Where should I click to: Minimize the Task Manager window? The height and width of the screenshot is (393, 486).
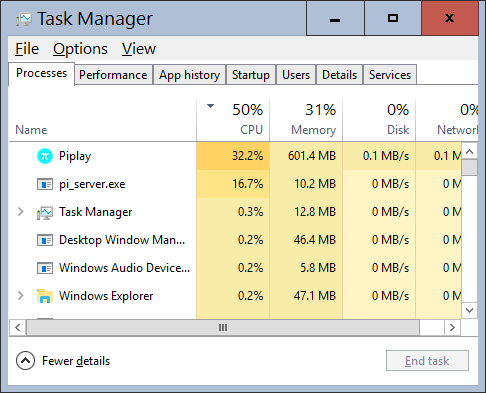[x=335, y=18]
